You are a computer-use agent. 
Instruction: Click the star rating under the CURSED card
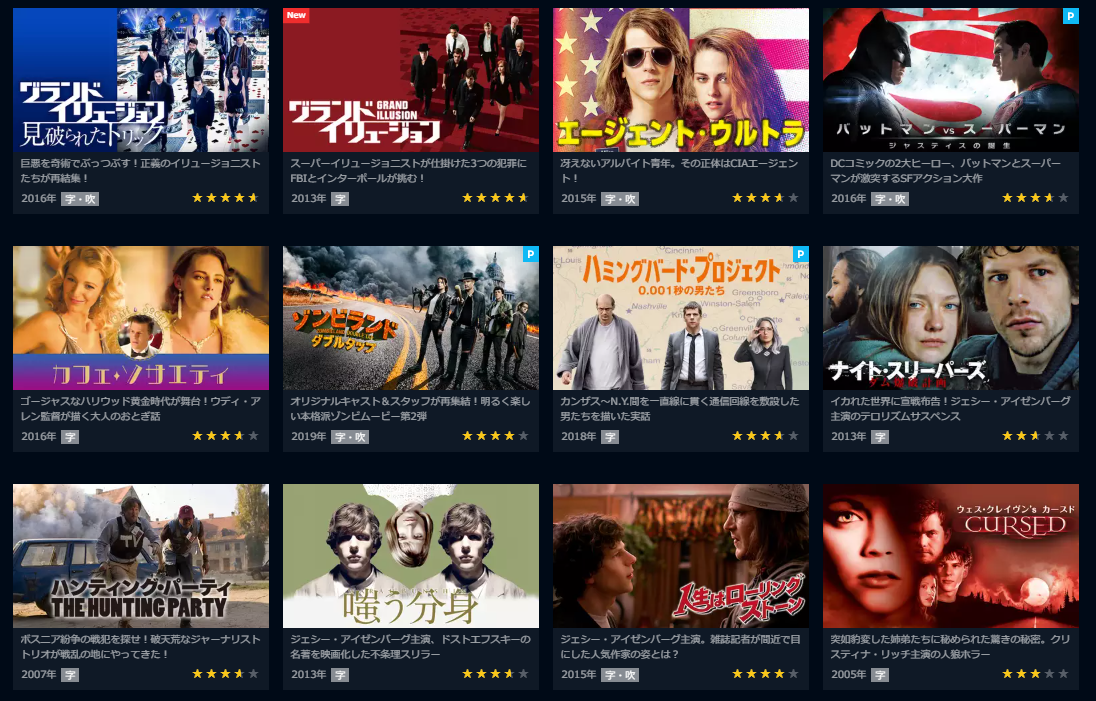pyautogui.click(x=1035, y=674)
